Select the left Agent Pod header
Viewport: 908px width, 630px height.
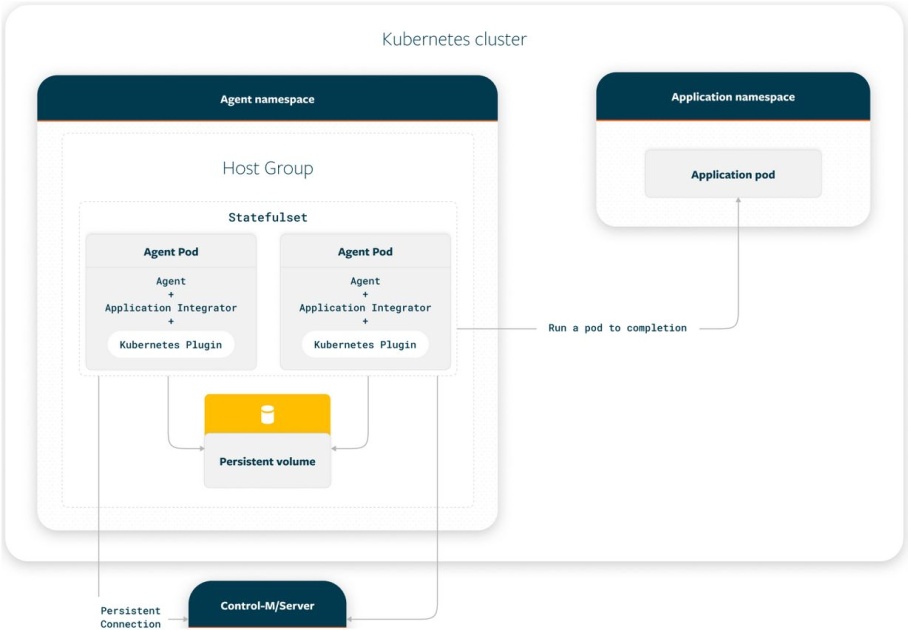click(171, 252)
